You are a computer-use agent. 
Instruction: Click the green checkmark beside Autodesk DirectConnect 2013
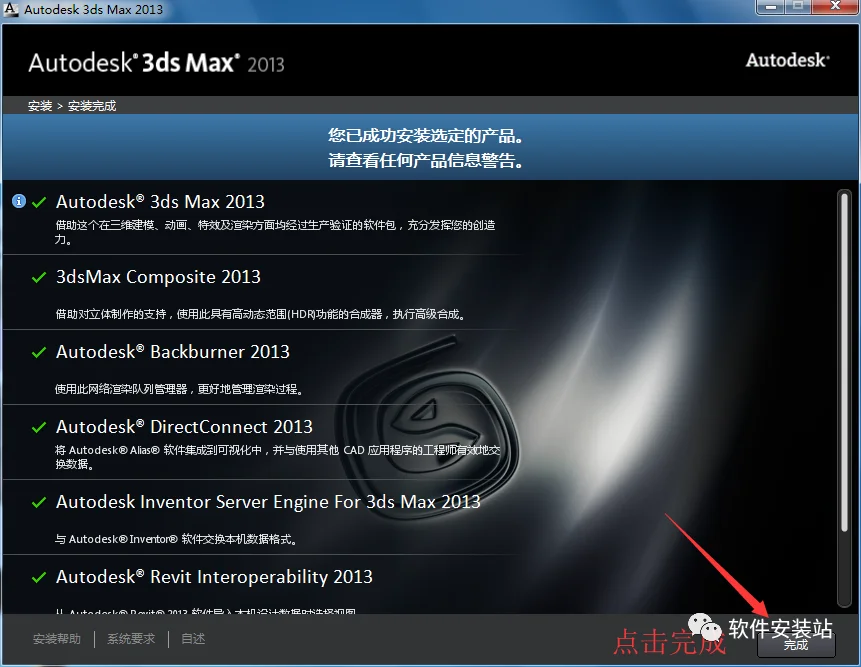tap(38, 428)
